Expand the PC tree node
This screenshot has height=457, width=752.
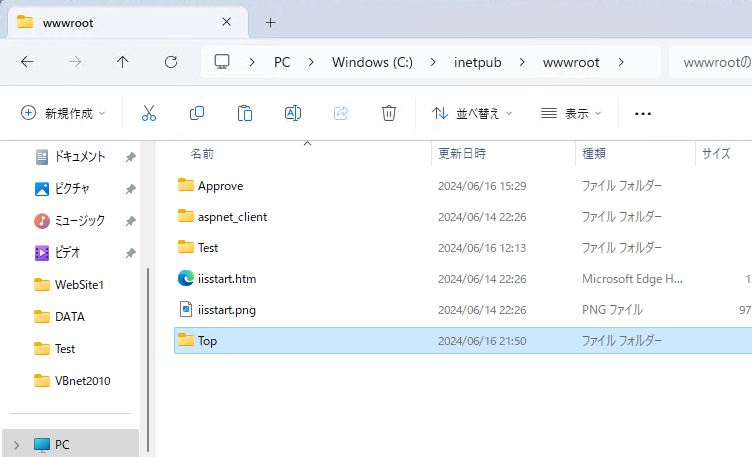[x=16, y=444]
